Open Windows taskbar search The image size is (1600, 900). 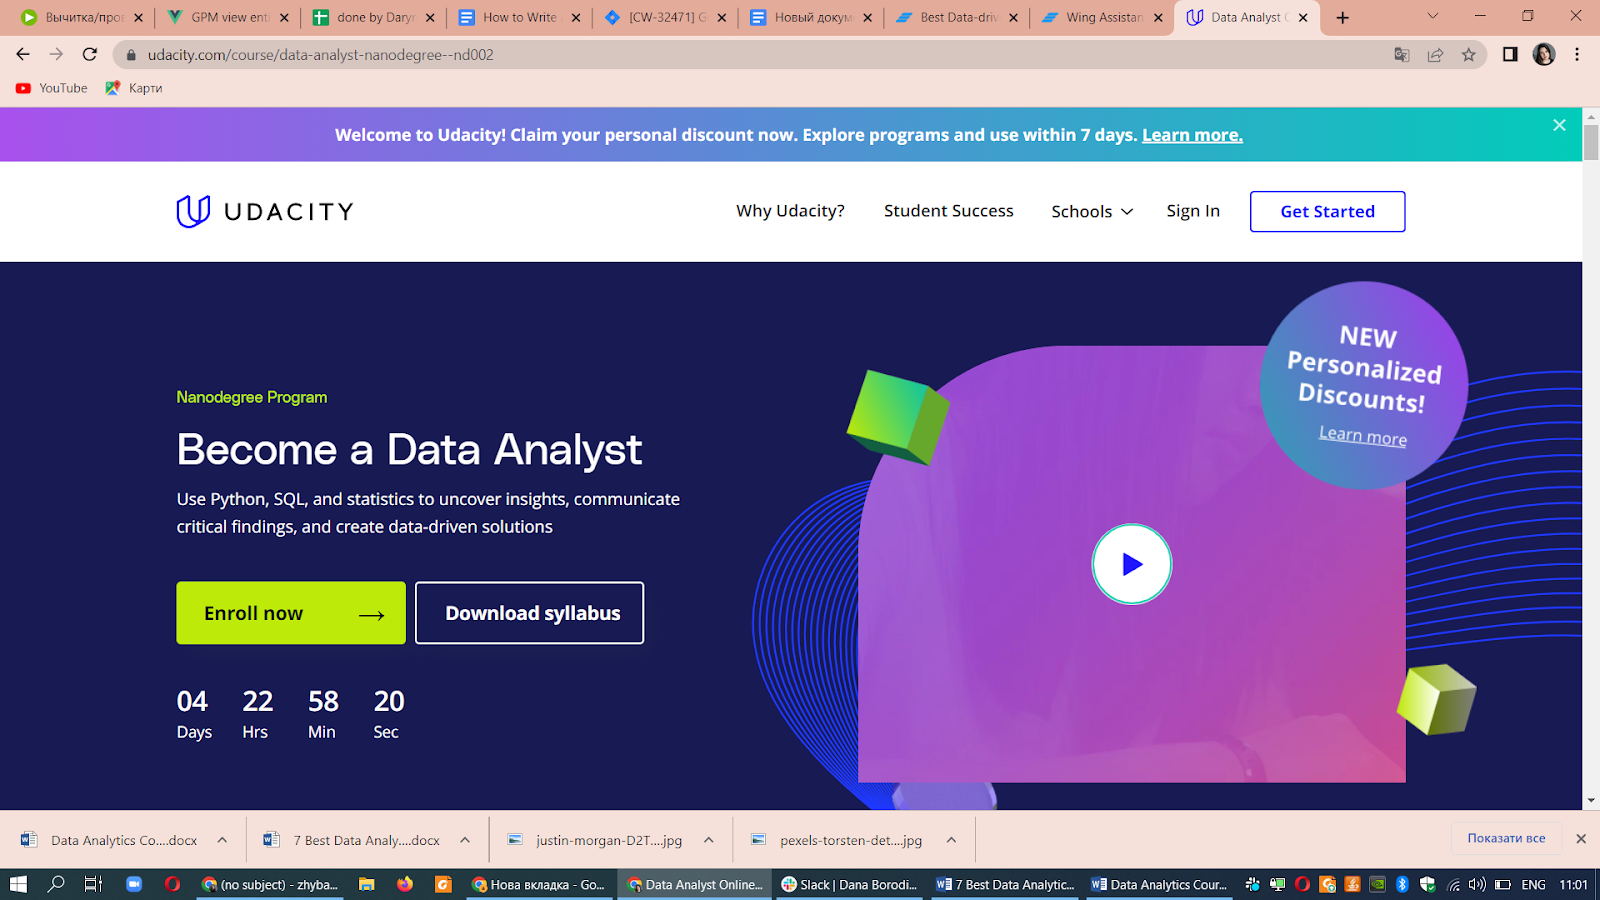(x=56, y=884)
